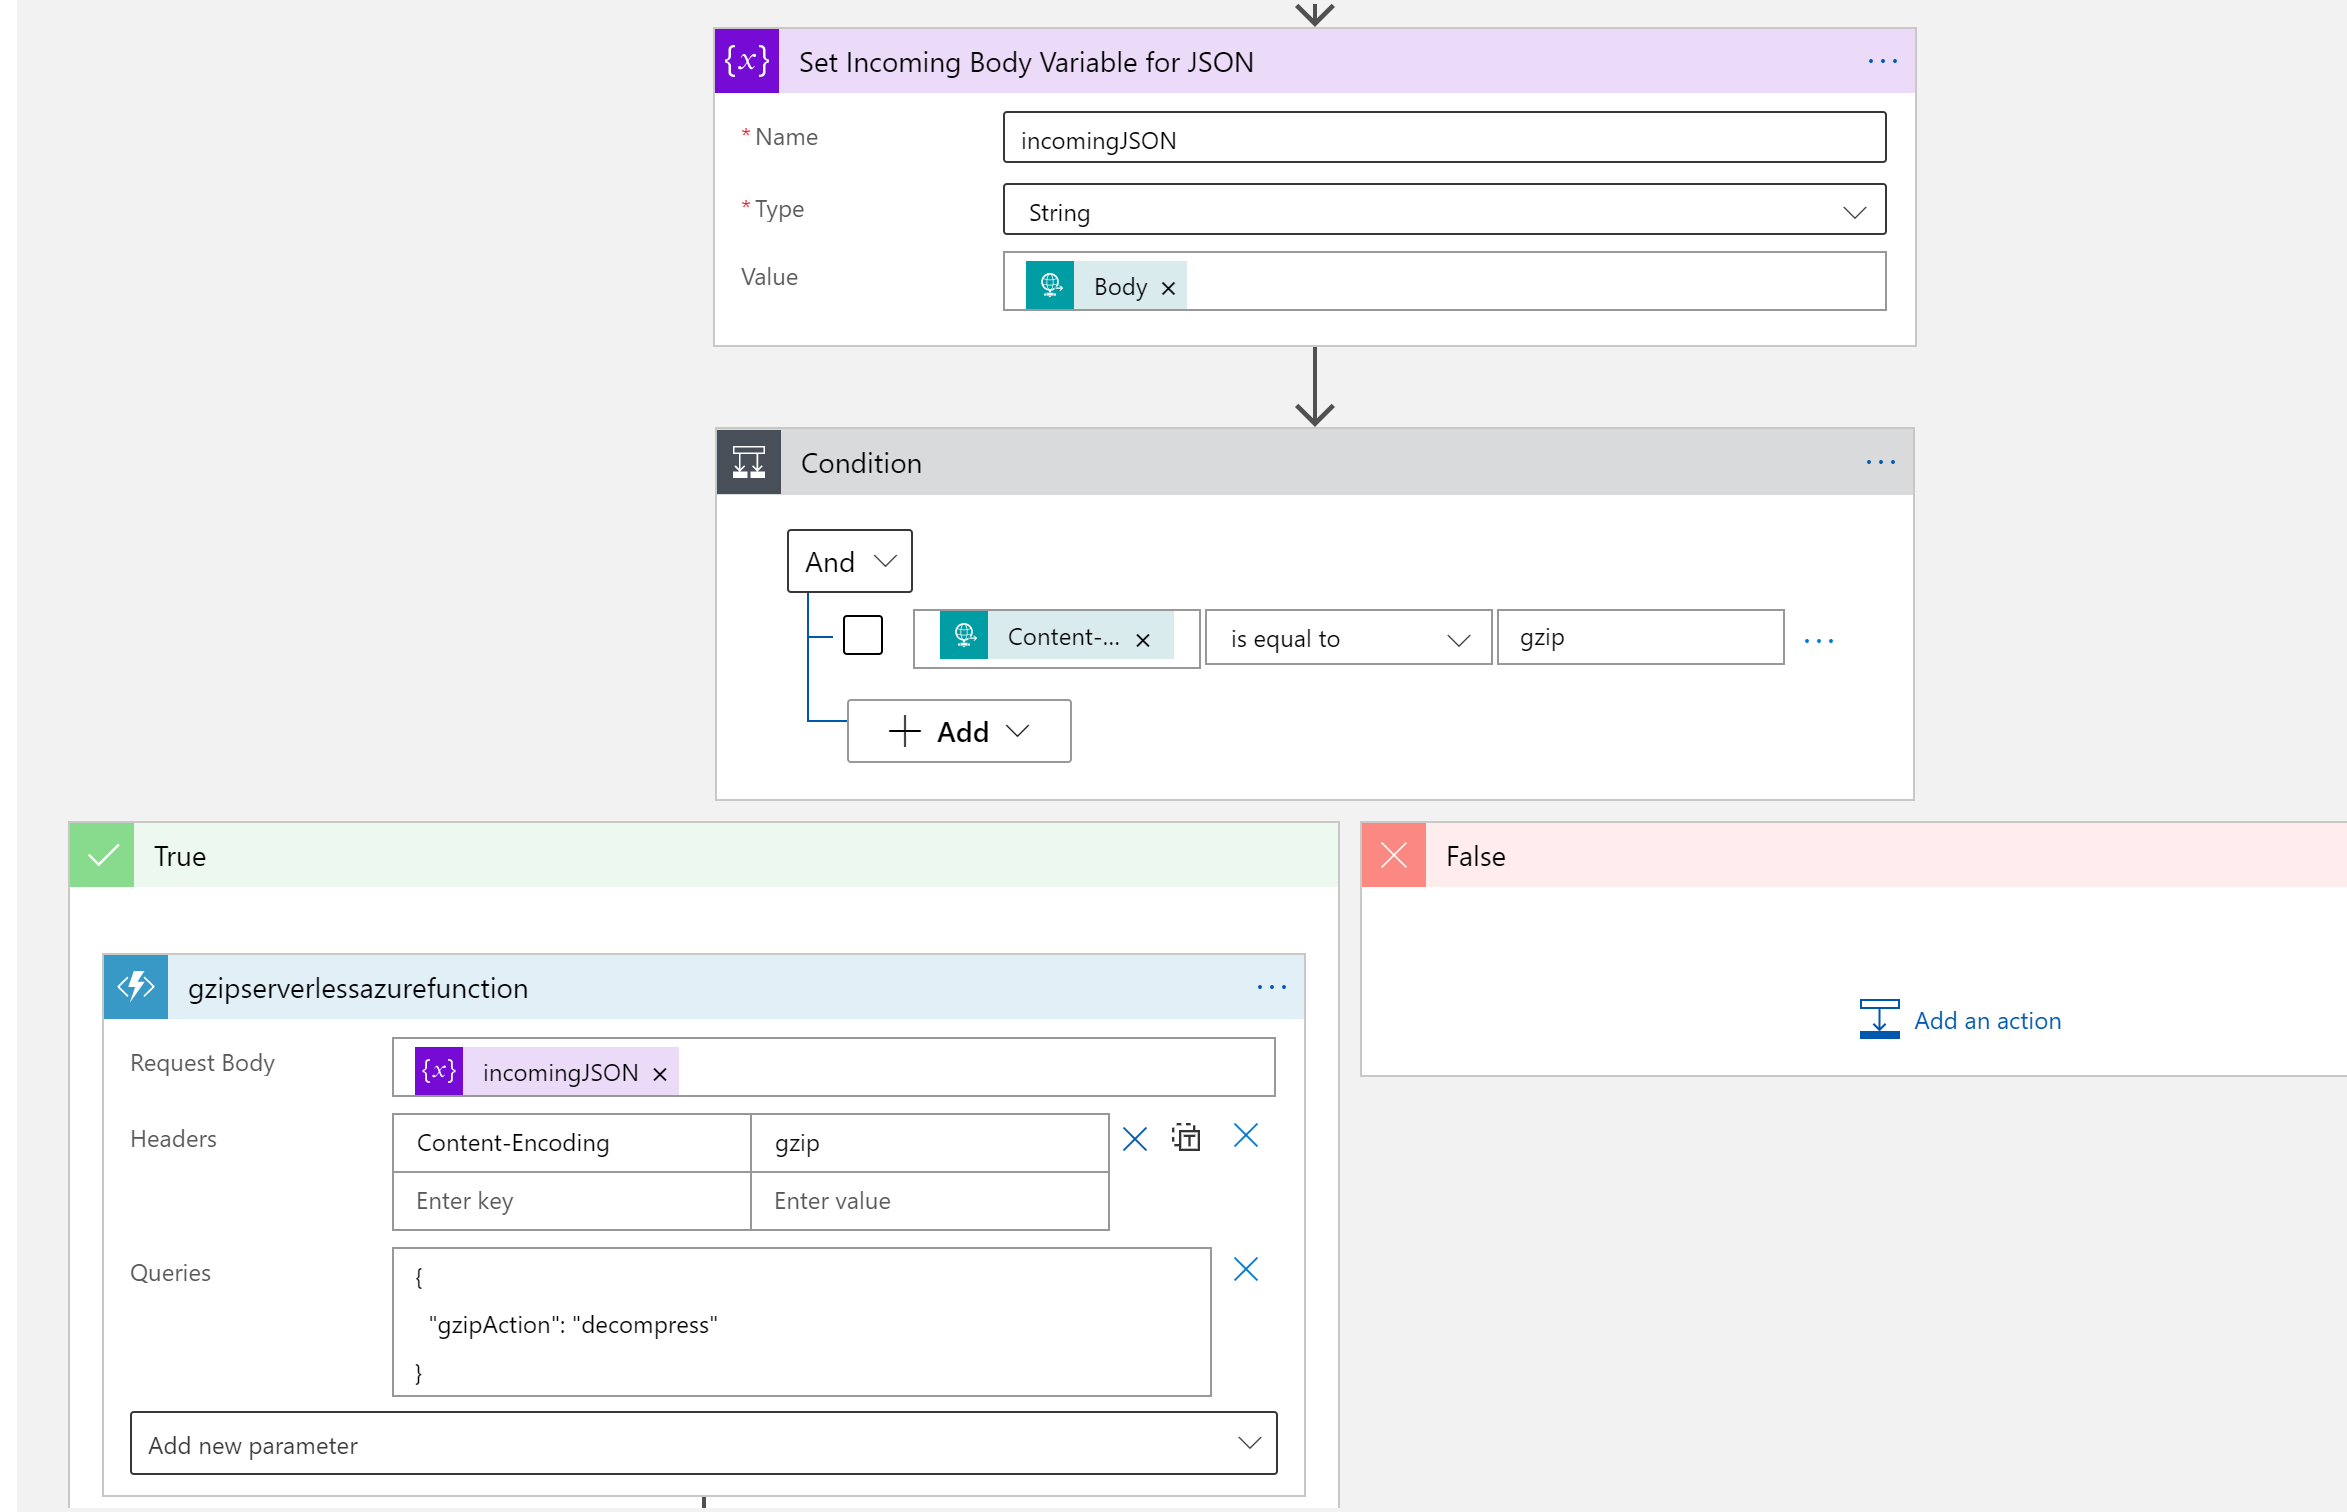Click the Add an action icon in the False branch
This screenshot has width=2347, height=1512.
(1880, 1019)
